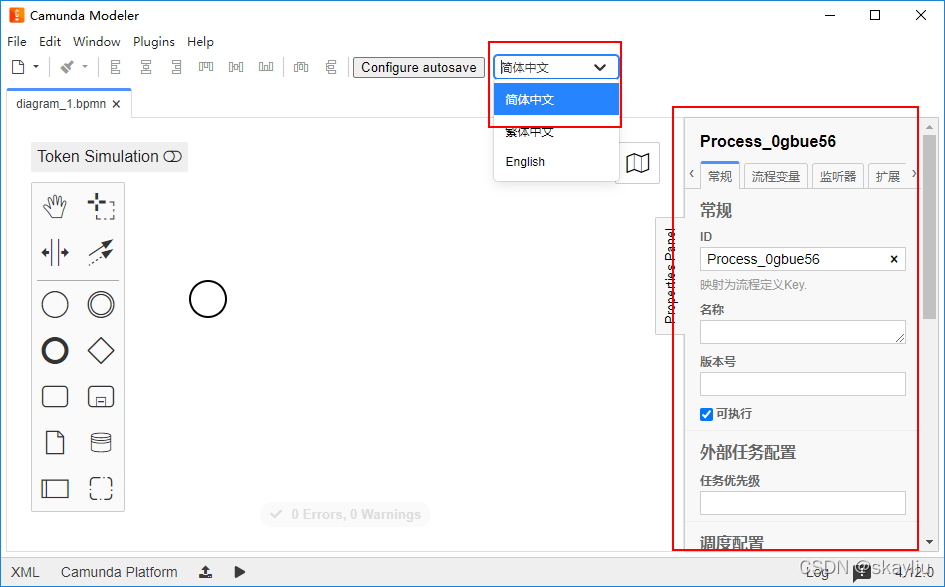Image resolution: width=945 pixels, height=587 pixels.
Task: Align elements to vertical middle
Action: click(236, 67)
